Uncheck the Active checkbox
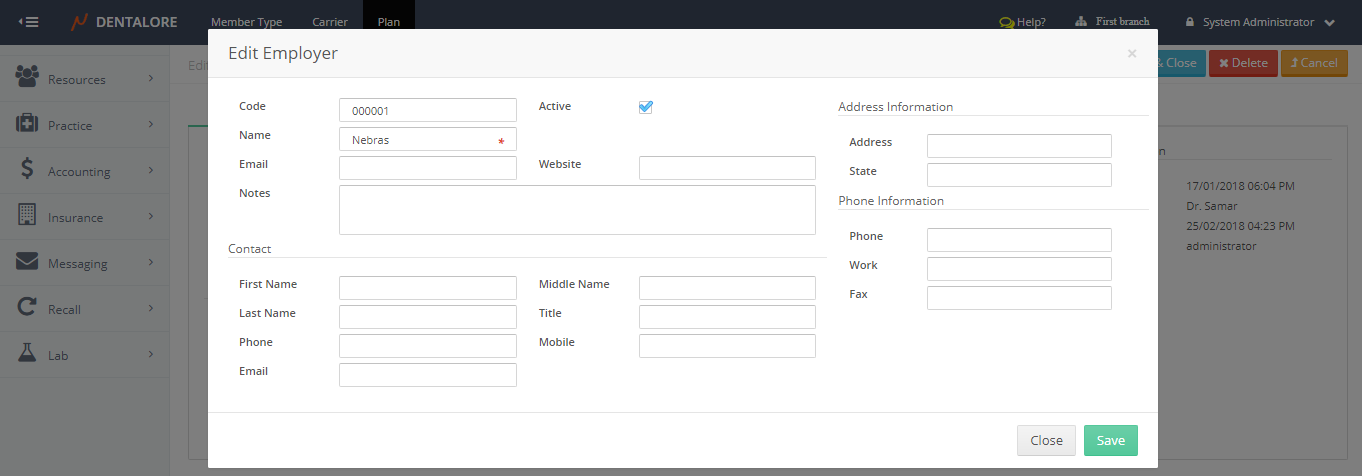The image size is (1362, 476). tap(646, 107)
